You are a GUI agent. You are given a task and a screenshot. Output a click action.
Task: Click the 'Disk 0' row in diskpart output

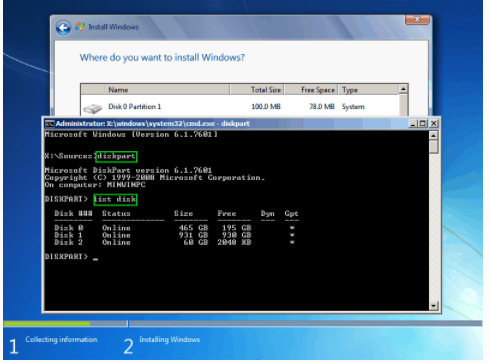tap(175, 228)
